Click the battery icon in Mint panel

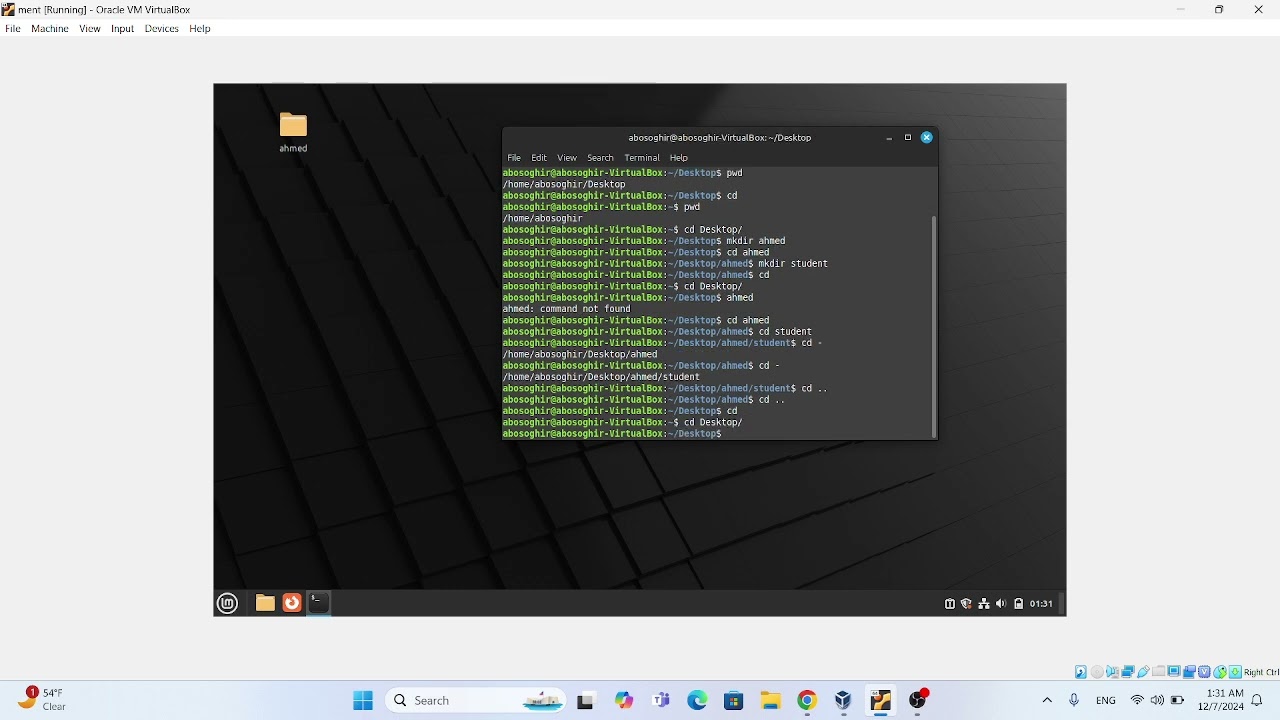coord(1018,604)
